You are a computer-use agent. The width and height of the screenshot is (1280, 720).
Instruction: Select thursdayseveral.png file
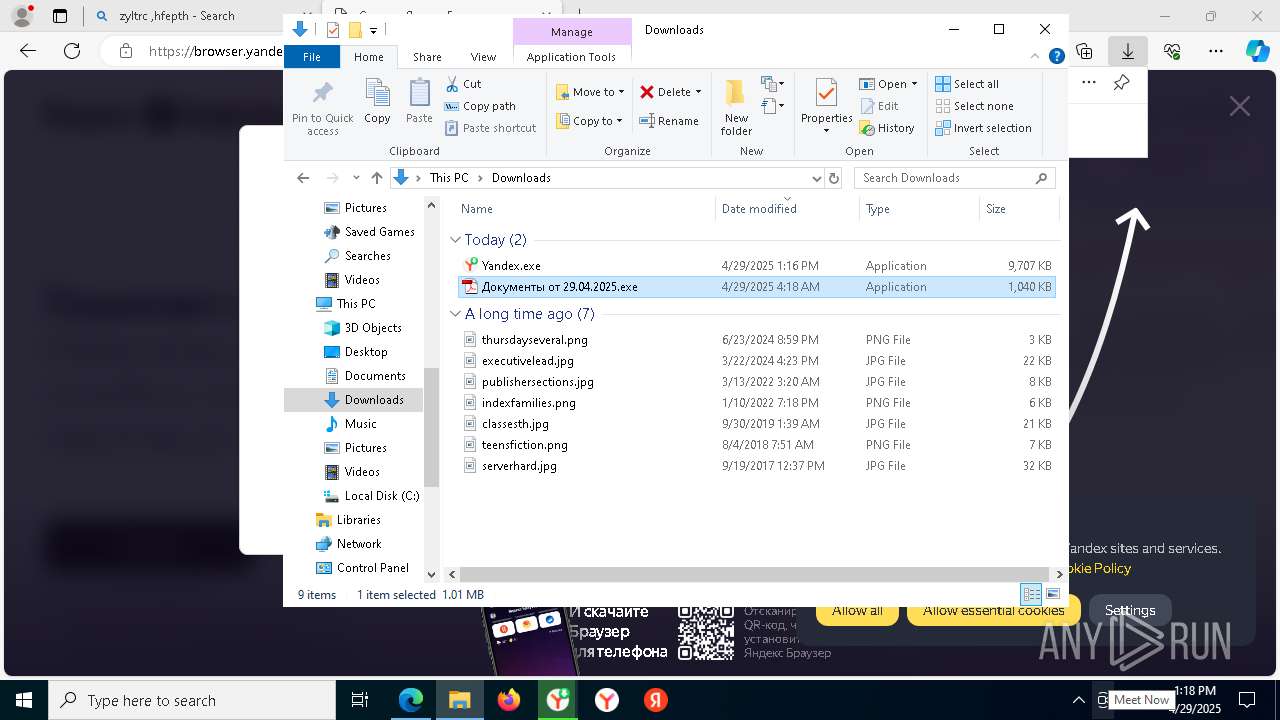[757, 340]
